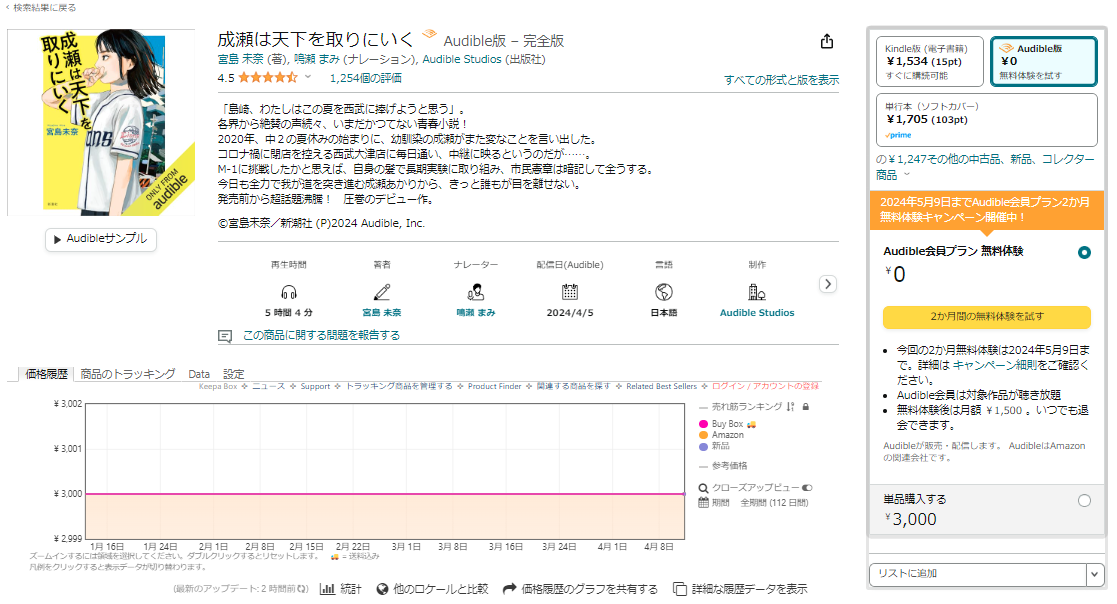Click すべての形式と版を表示 link
This screenshot has width=1117, height=604.
coord(781,80)
